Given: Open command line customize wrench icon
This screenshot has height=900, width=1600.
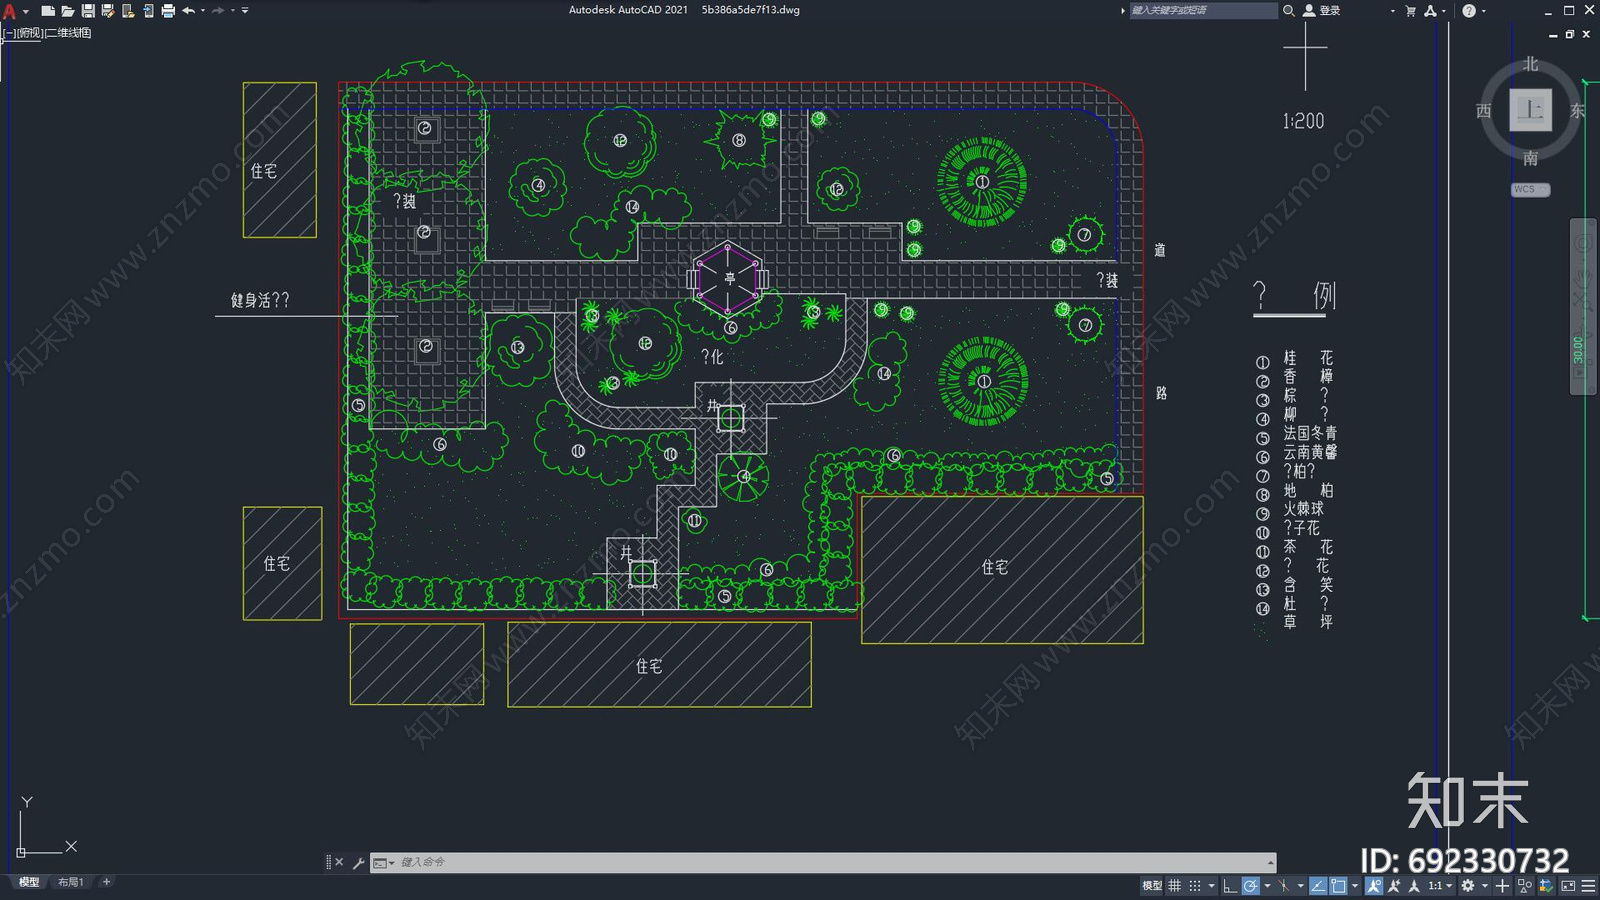Looking at the screenshot, I should click(358, 862).
